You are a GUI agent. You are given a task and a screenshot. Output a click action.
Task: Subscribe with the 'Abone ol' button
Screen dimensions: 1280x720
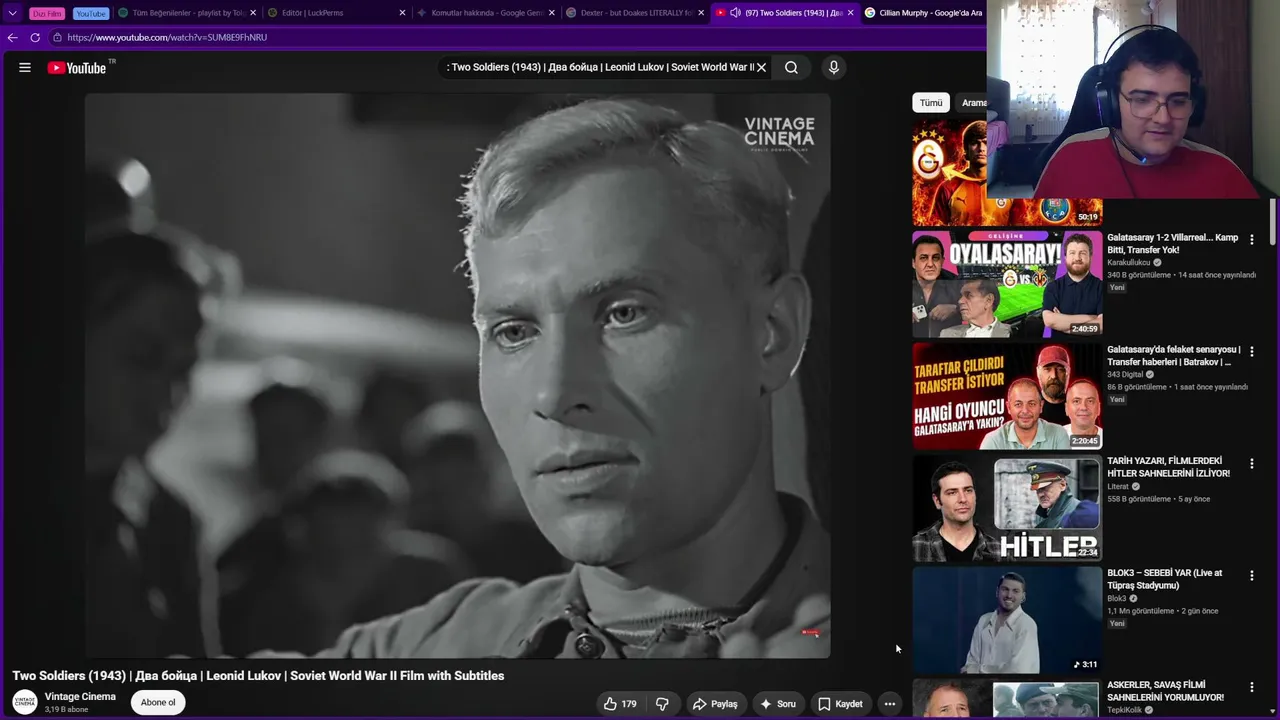point(158,702)
